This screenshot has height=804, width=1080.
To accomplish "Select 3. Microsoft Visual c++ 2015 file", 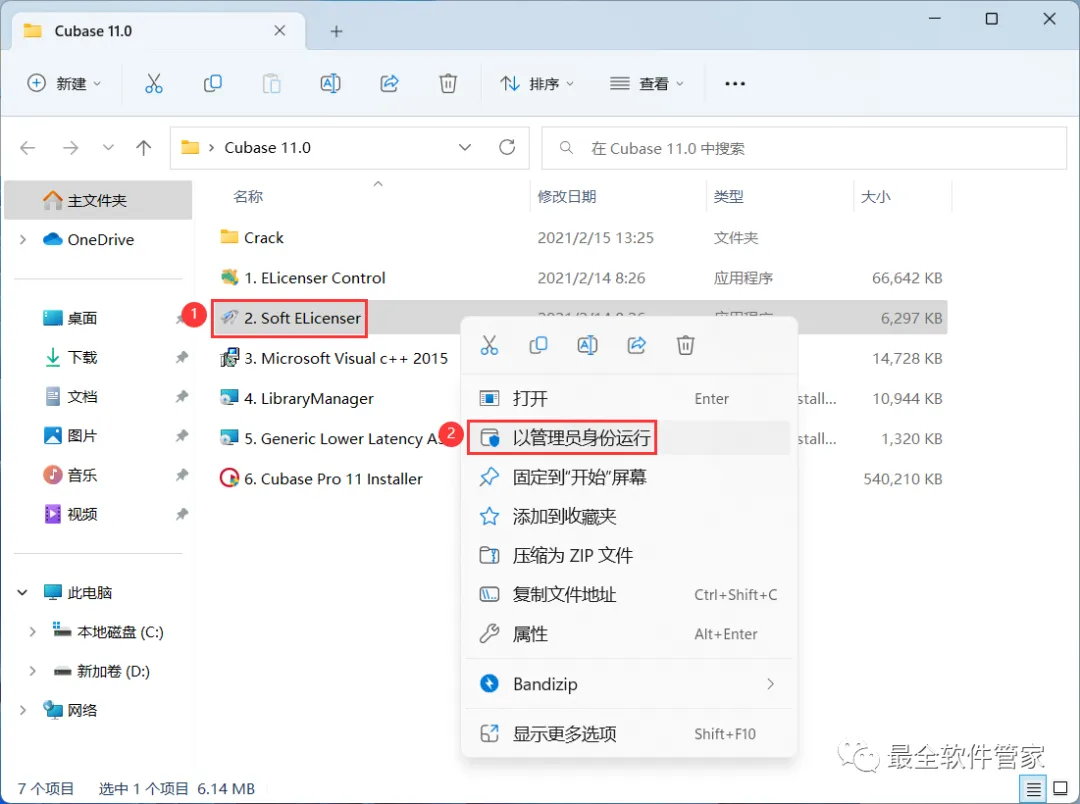I will [334, 358].
